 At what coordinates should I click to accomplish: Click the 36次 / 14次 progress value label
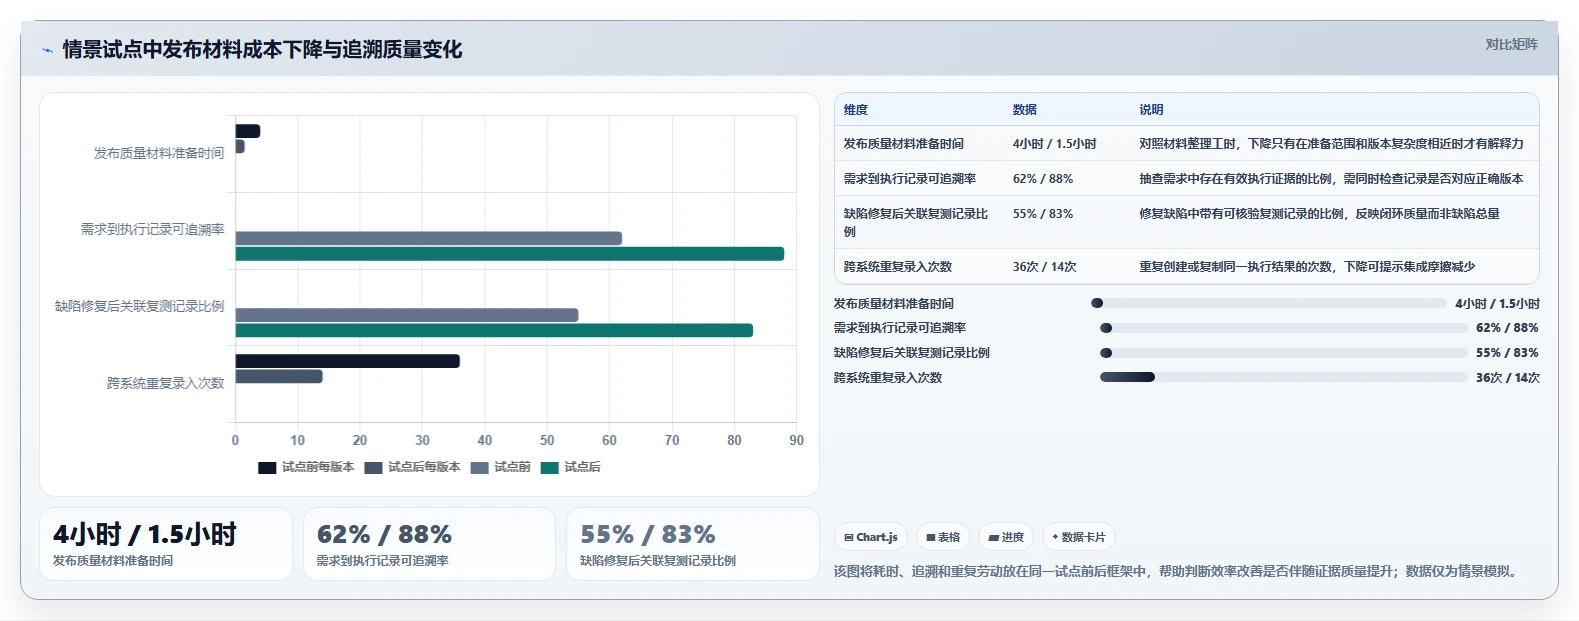pos(1507,378)
